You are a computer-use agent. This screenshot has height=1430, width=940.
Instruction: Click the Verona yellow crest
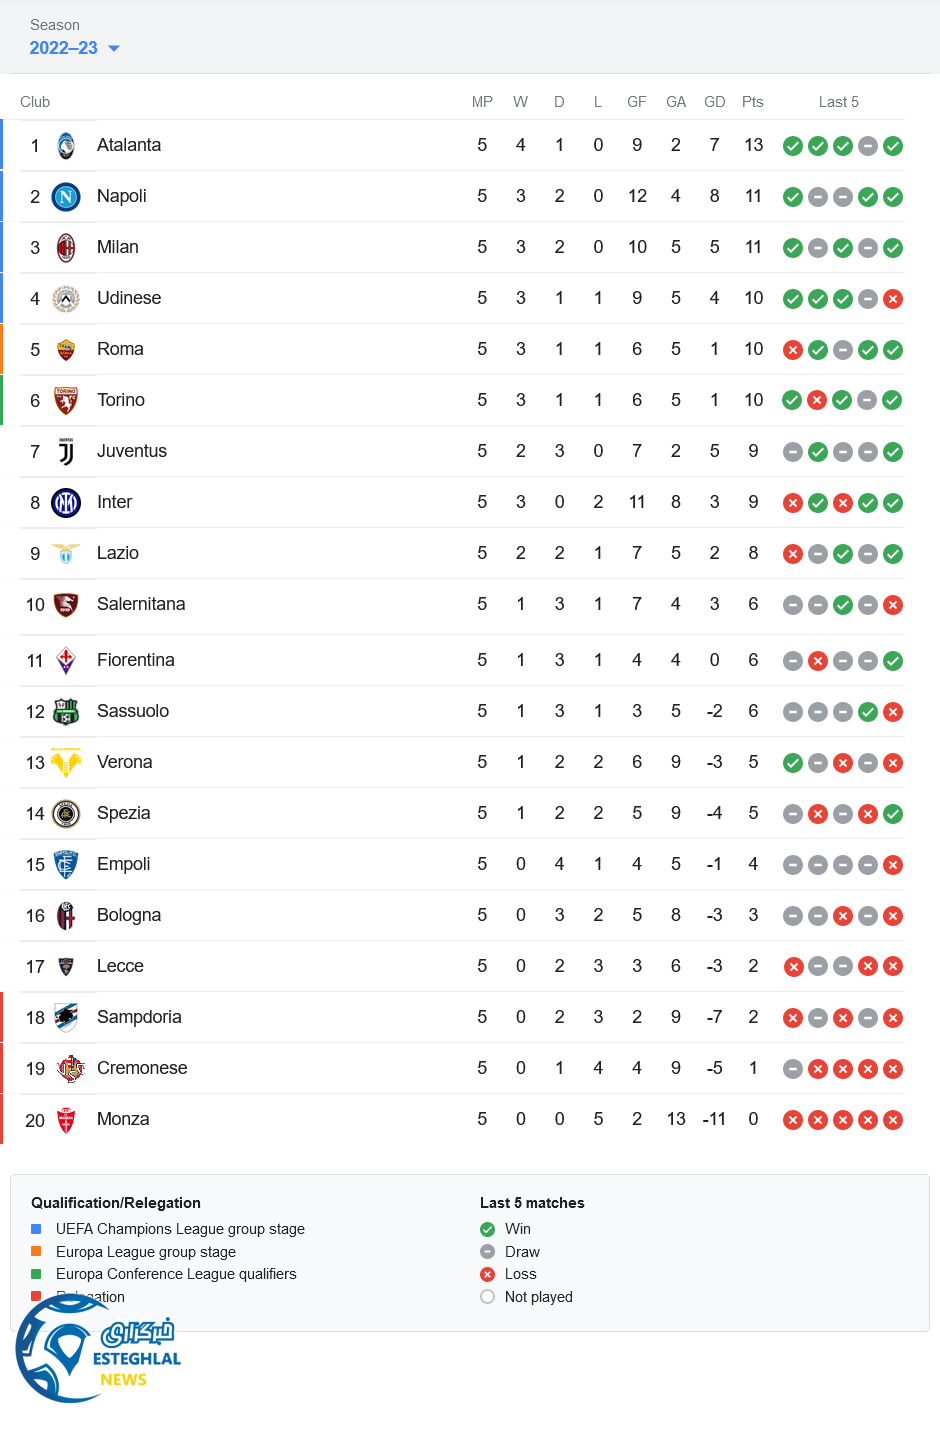[x=66, y=763]
